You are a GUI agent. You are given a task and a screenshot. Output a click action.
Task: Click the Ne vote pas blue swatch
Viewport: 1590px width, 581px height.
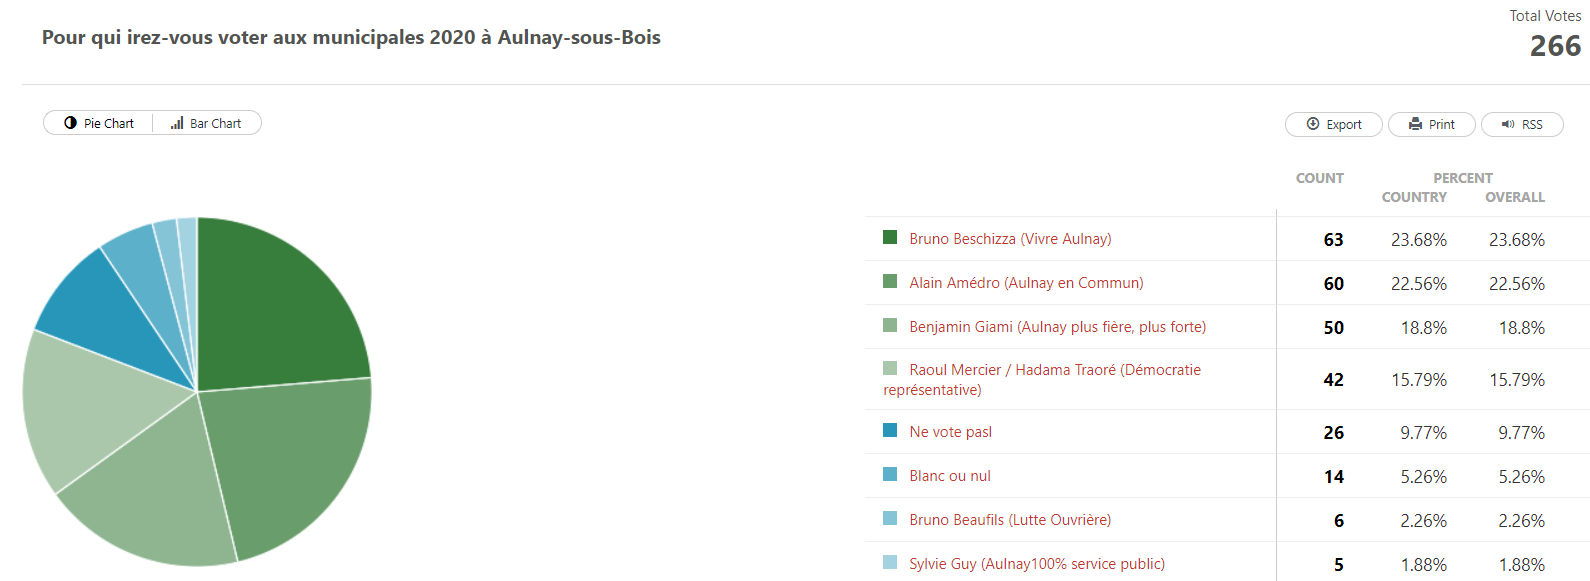point(890,430)
